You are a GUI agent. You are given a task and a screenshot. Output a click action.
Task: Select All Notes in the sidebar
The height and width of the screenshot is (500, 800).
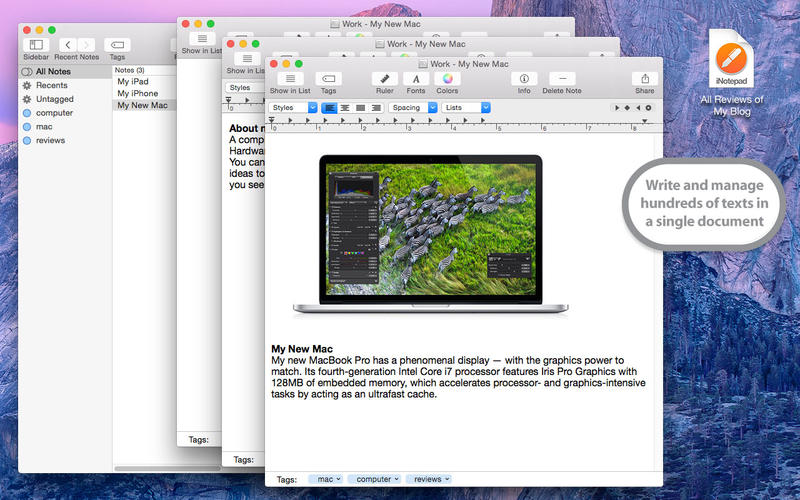pyautogui.click(x=54, y=72)
